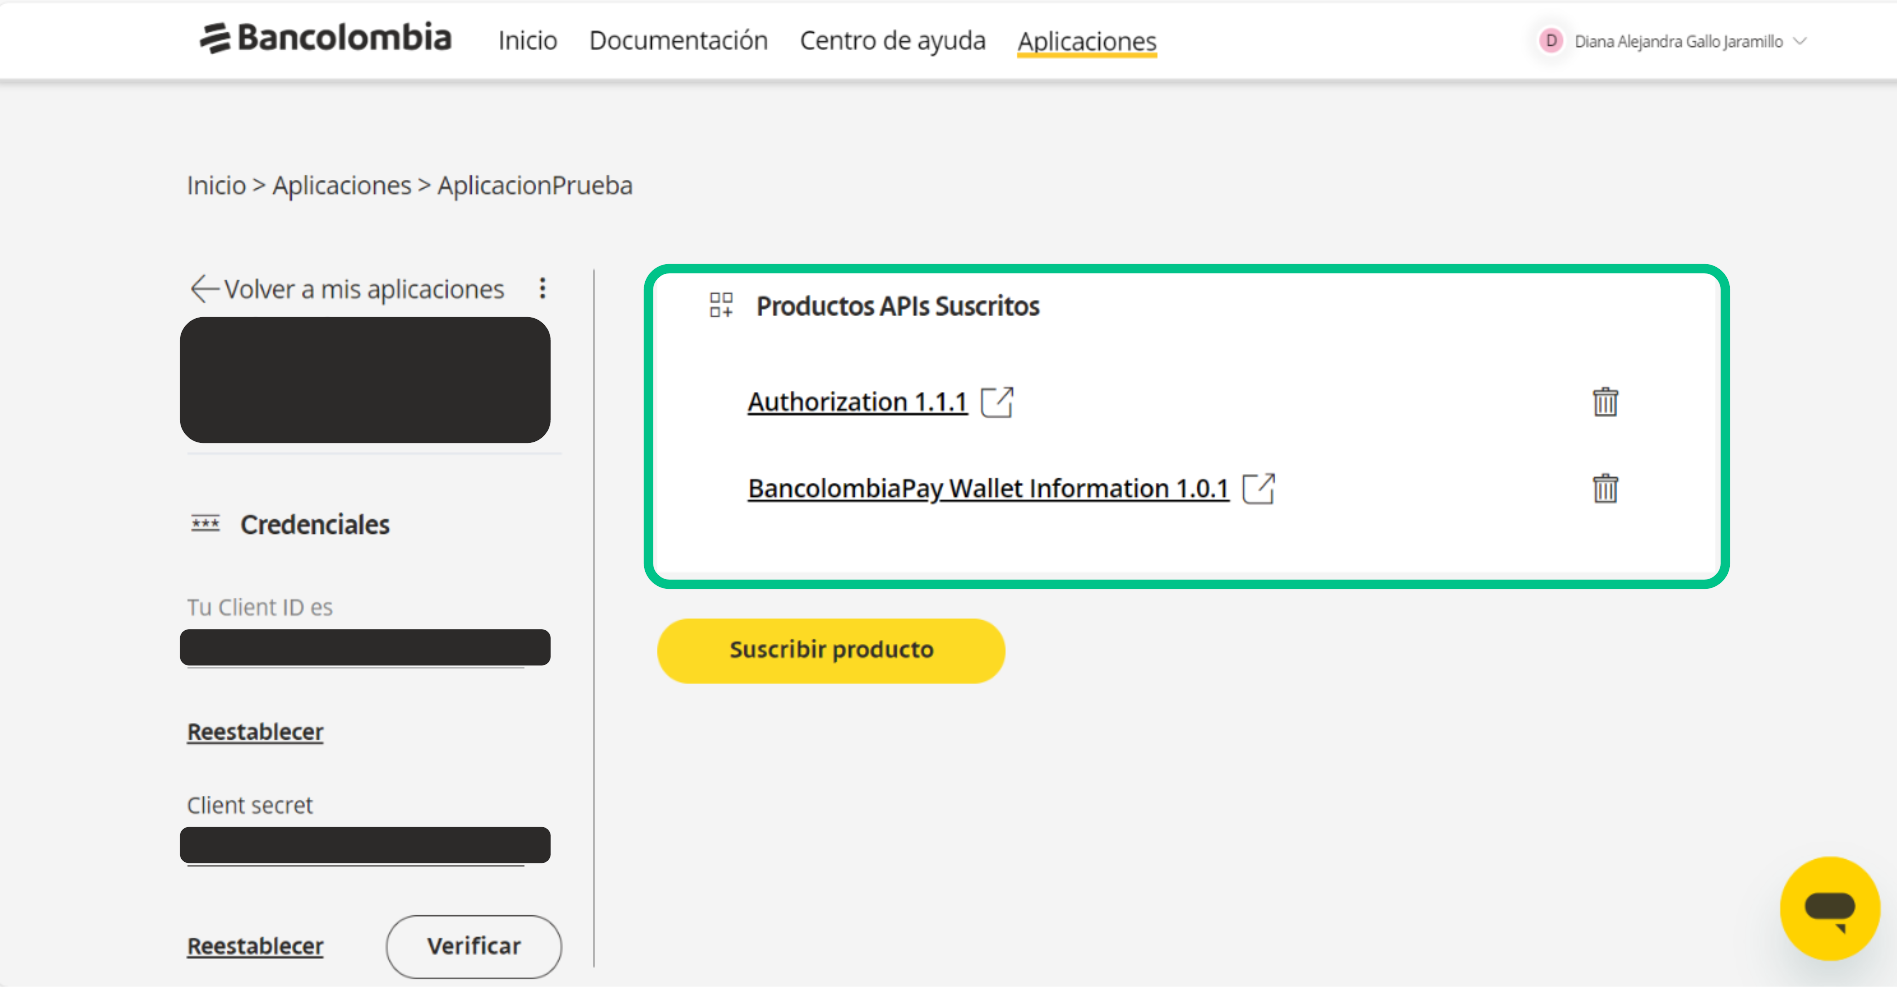Viewport: 1897px width, 987px height.
Task: Click the Tu Client ID es label
Action: click(260, 607)
